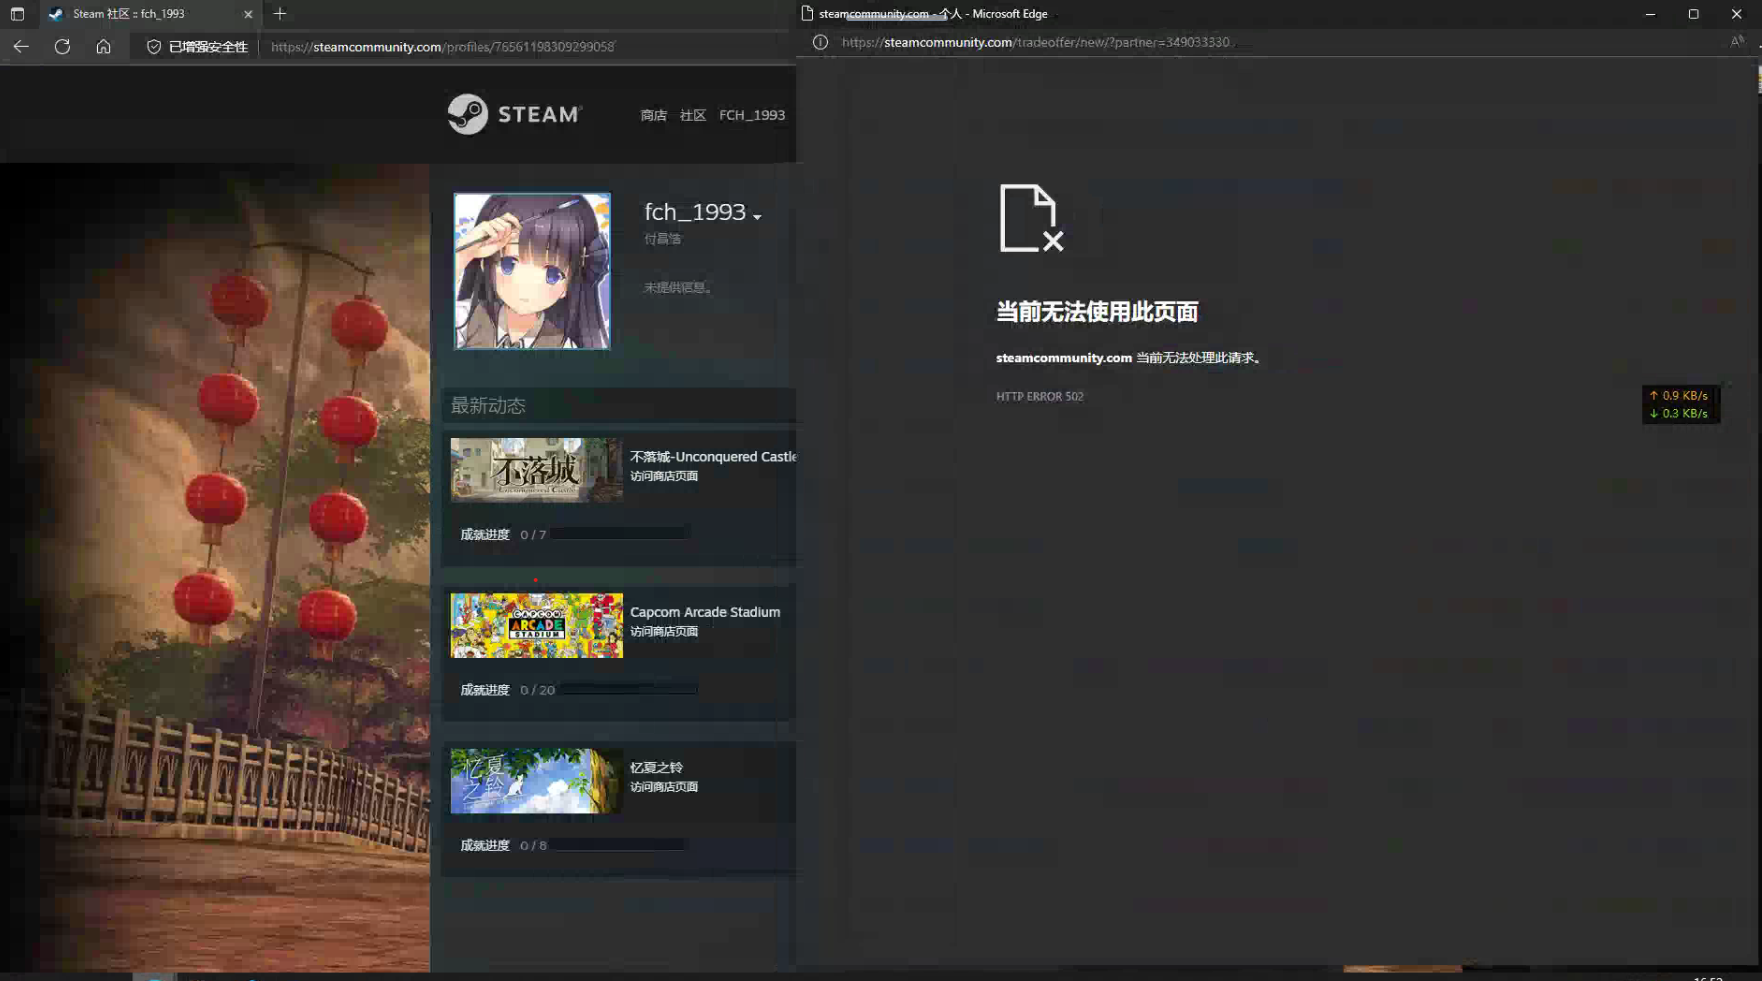This screenshot has height=981, width=1762.
Task: Click the page info icon in the right address bar
Action: pos(820,41)
